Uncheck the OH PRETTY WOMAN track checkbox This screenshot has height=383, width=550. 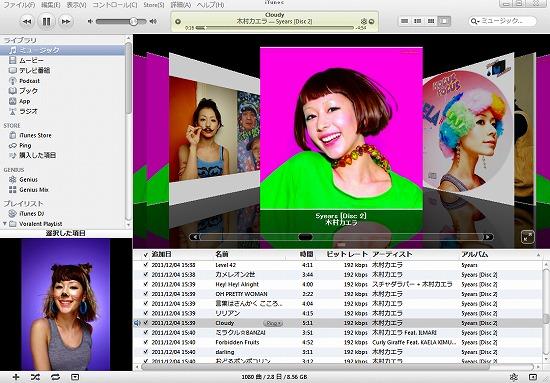[x=146, y=294]
